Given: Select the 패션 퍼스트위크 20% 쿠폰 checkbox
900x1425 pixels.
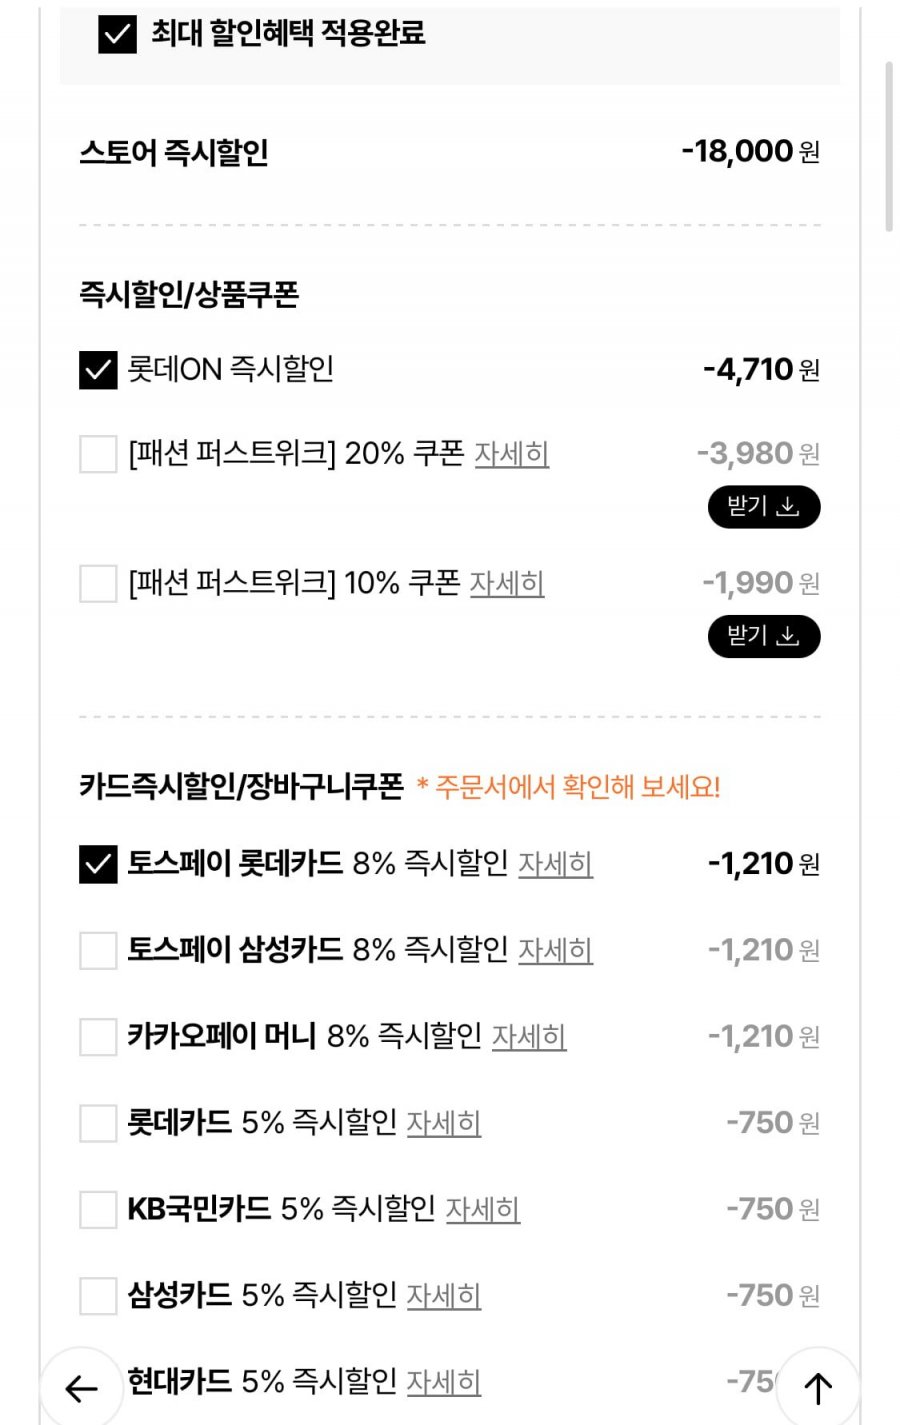Looking at the screenshot, I should (98, 454).
